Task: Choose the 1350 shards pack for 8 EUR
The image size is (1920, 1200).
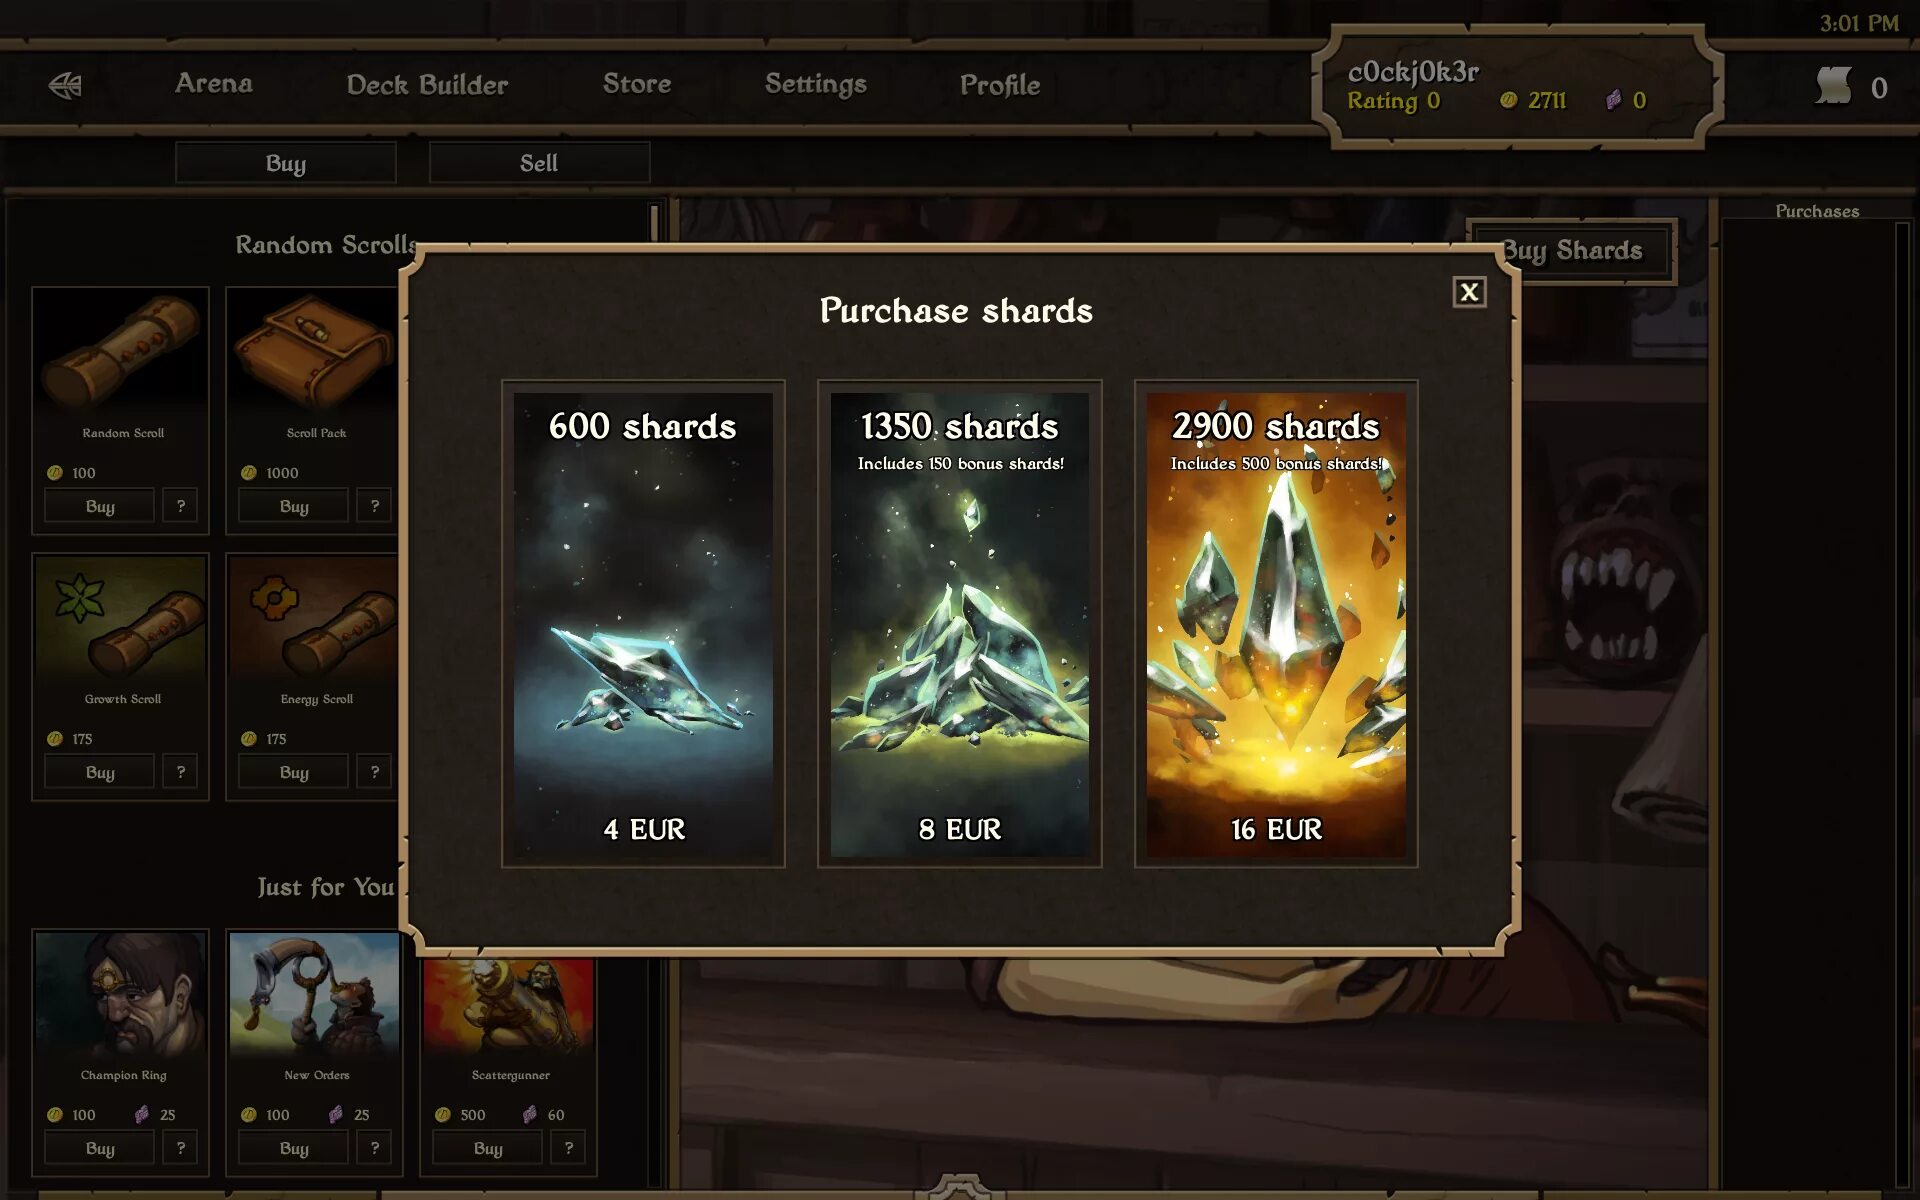Action: tap(960, 624)
